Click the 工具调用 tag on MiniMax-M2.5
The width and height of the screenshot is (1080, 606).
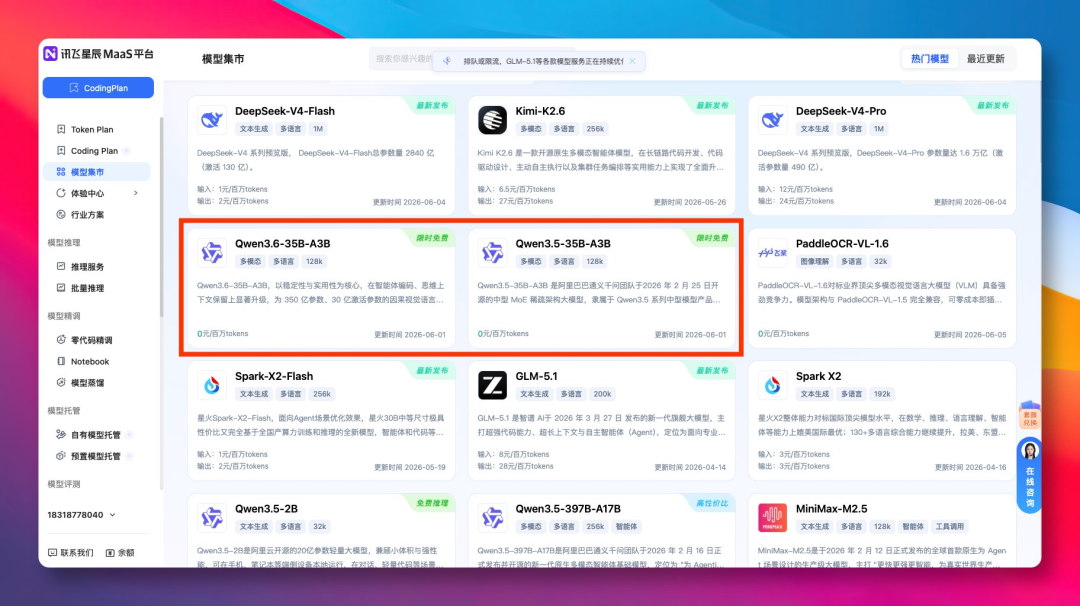point(950,527)
